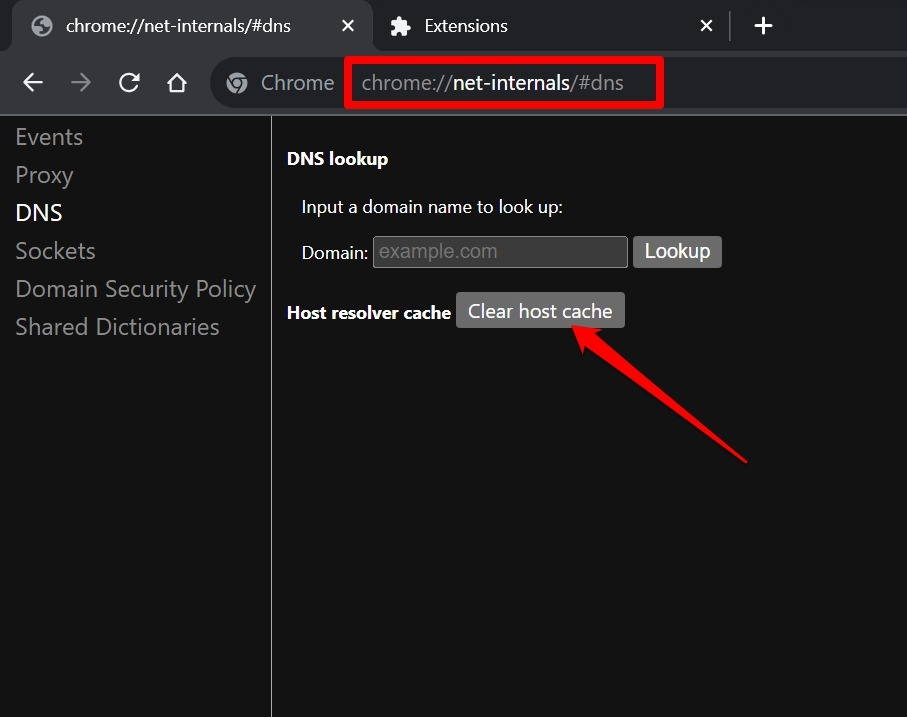This screenshot has width=907, height=717.
Task: Click the home icon in the toolbar
Action: (176, 83)
